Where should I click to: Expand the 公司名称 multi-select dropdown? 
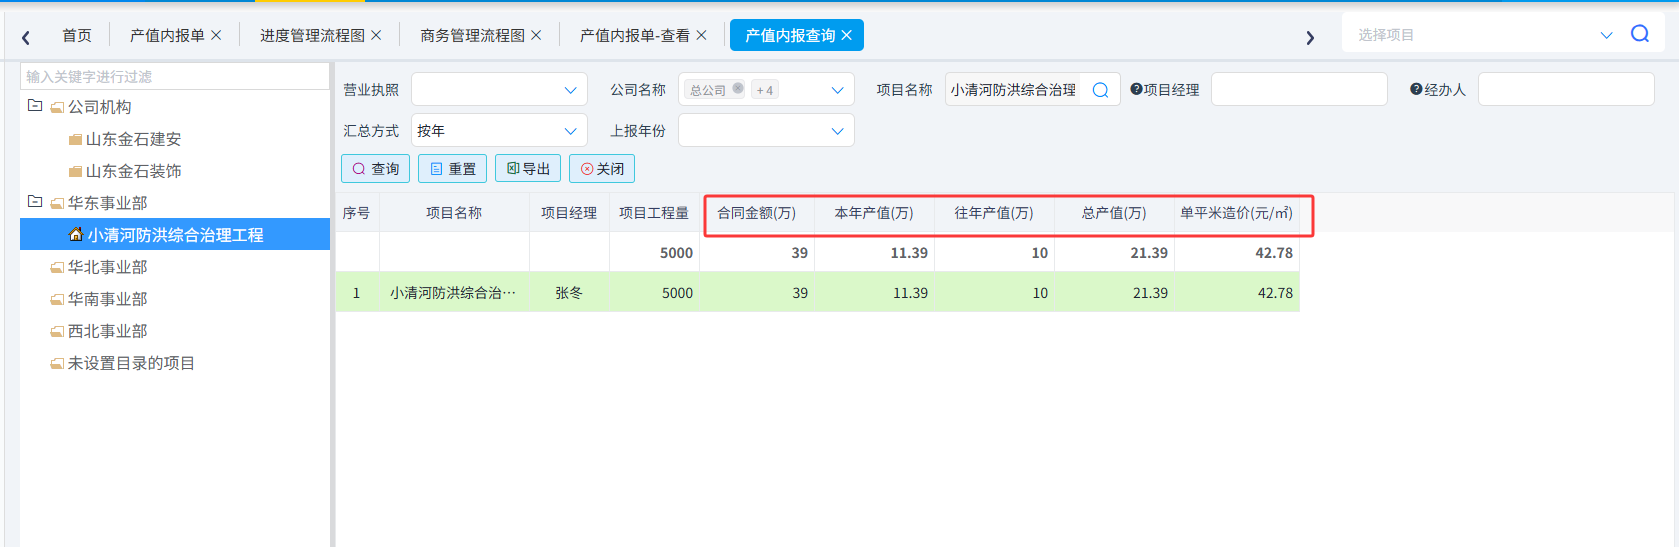[x=837, y=90]
